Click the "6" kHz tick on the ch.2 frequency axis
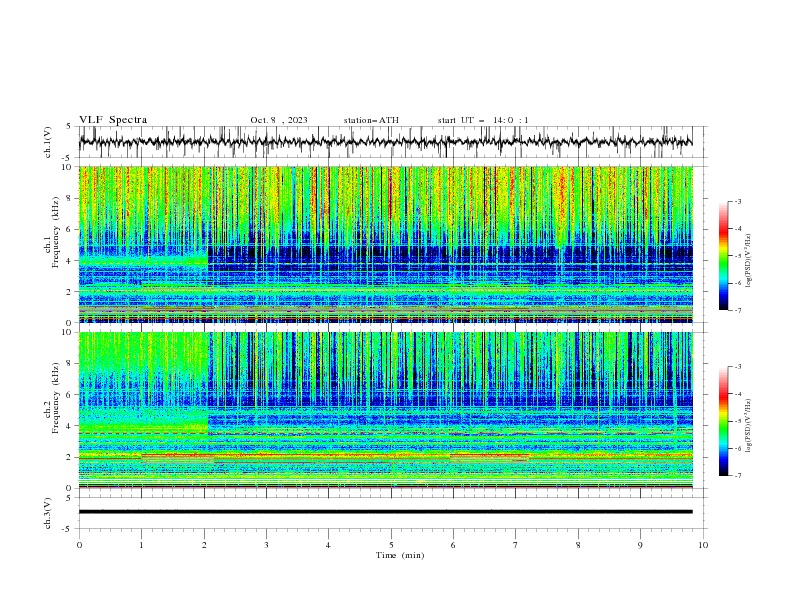Image resolution: width=792 pixels, height=612 pixels. pyautogui.click(x=71, y=395)
